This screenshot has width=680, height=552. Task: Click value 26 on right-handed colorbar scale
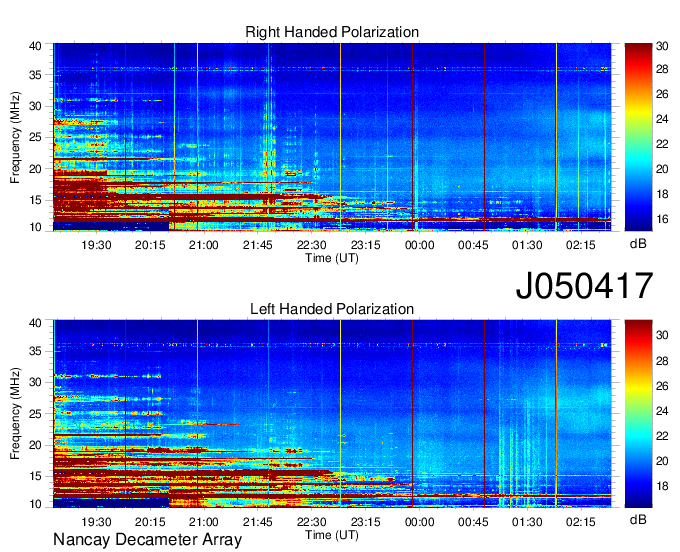[662, 94]
